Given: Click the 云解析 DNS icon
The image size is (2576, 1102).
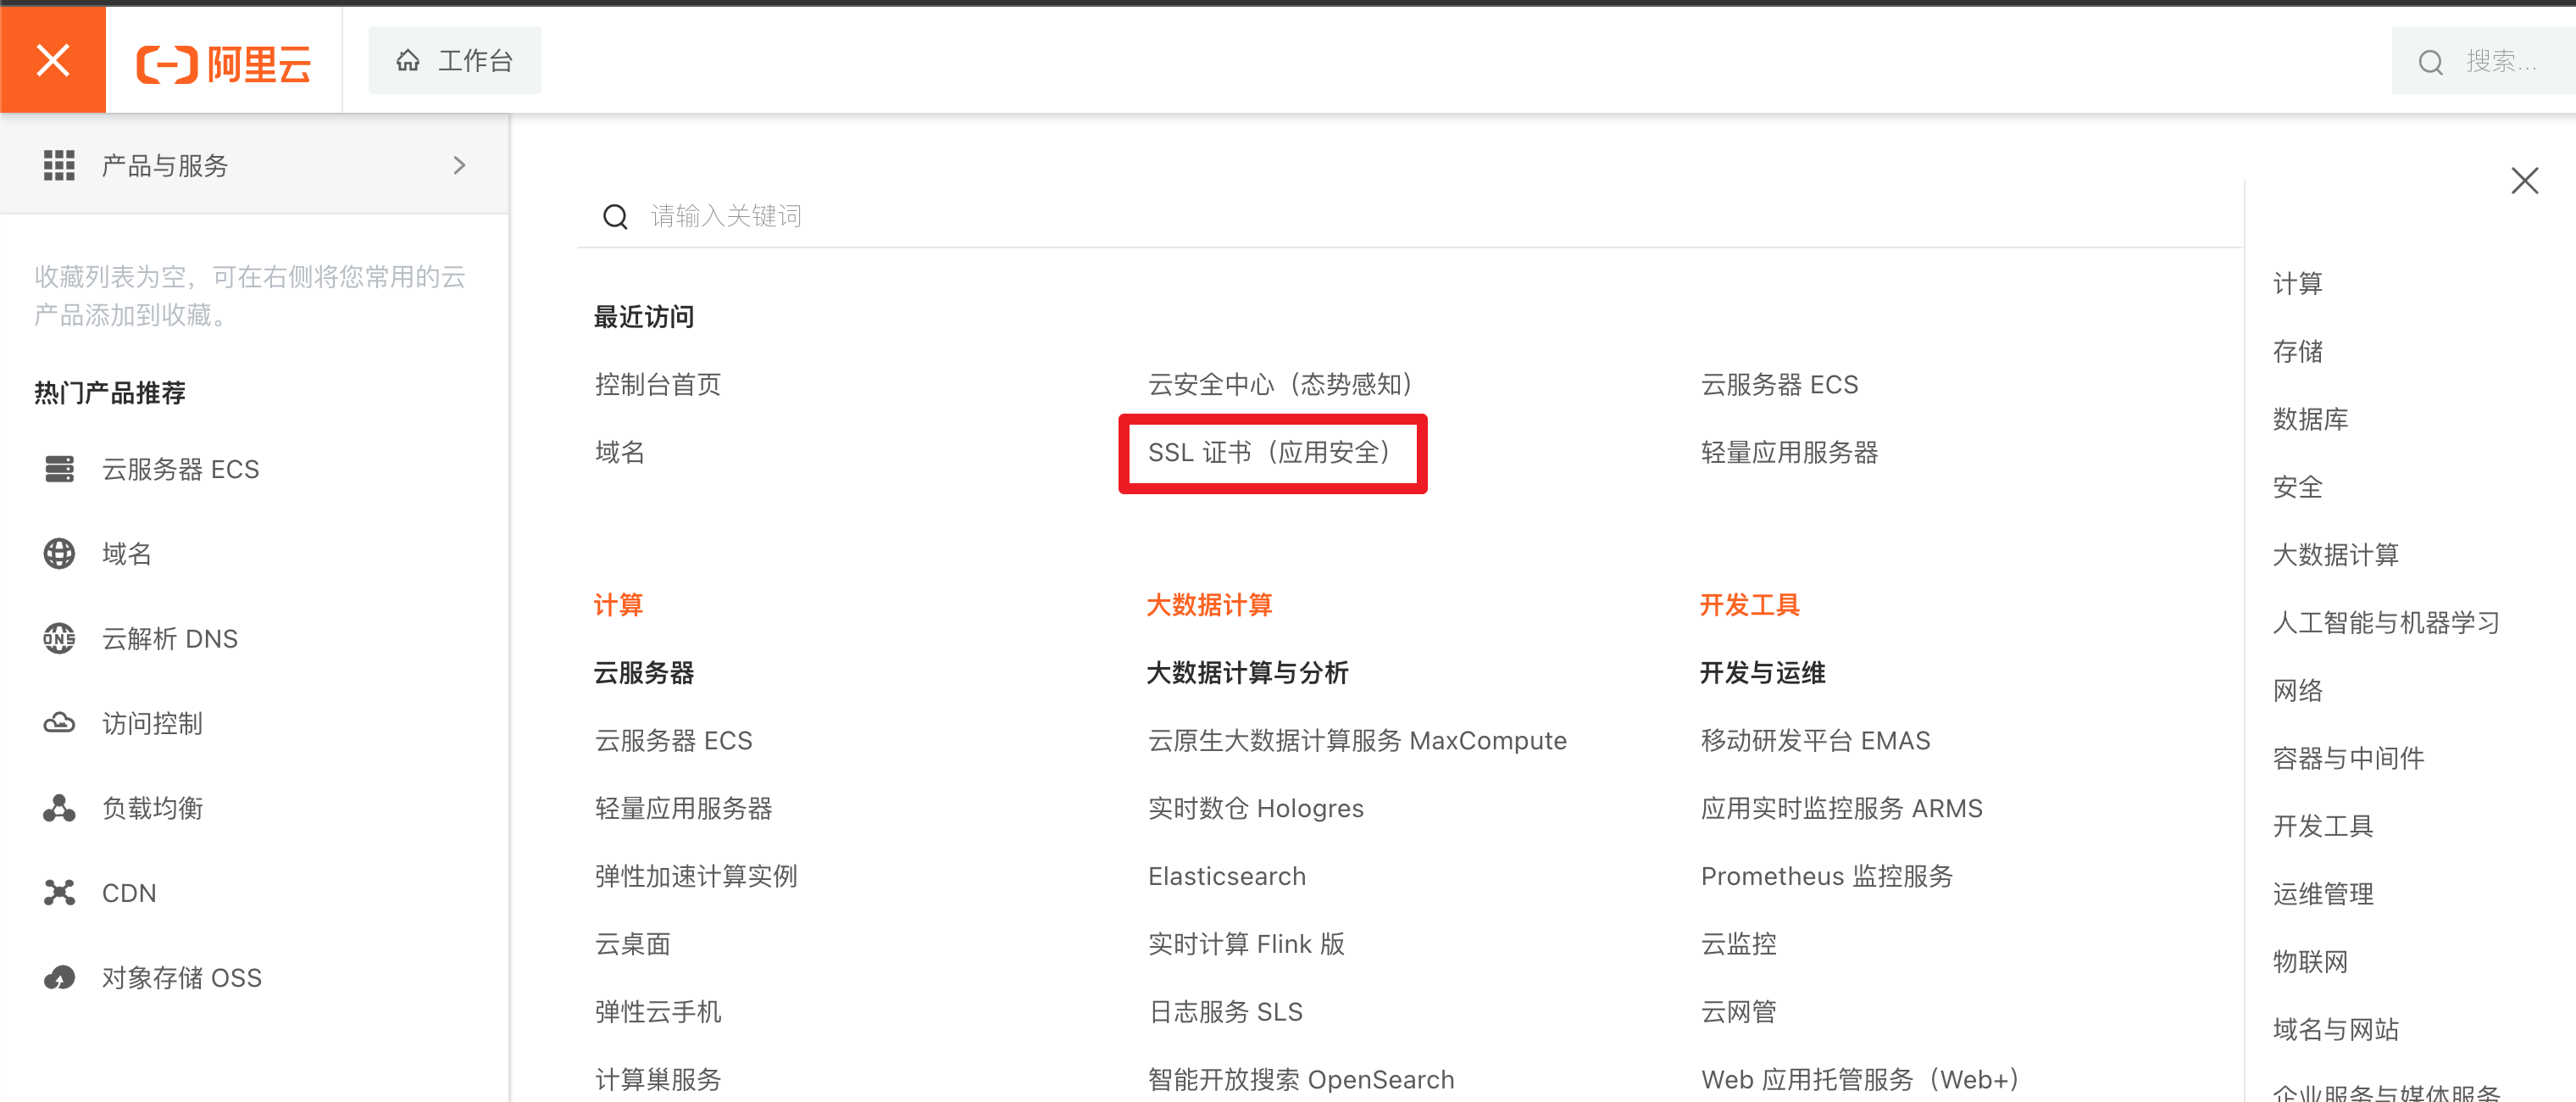Looking at the screenshot, I should click(59, 638).
